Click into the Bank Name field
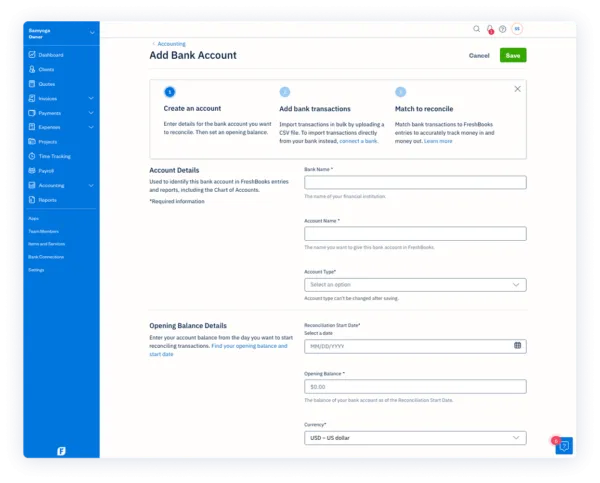Viewport: 600px width, 483px height. [415, 182]
